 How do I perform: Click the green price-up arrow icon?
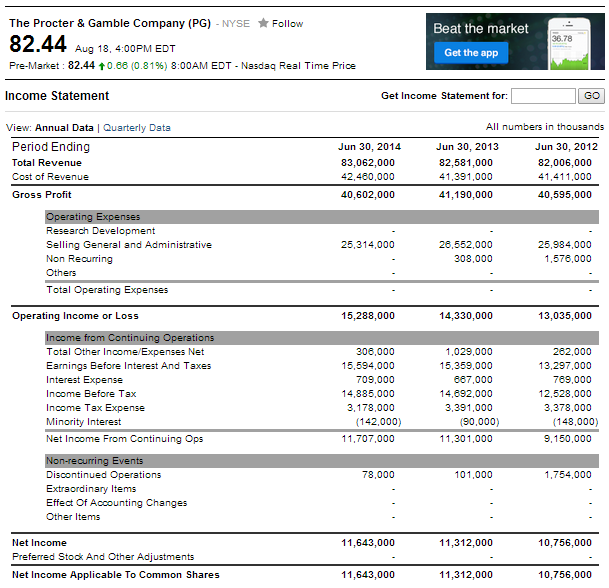101,66
